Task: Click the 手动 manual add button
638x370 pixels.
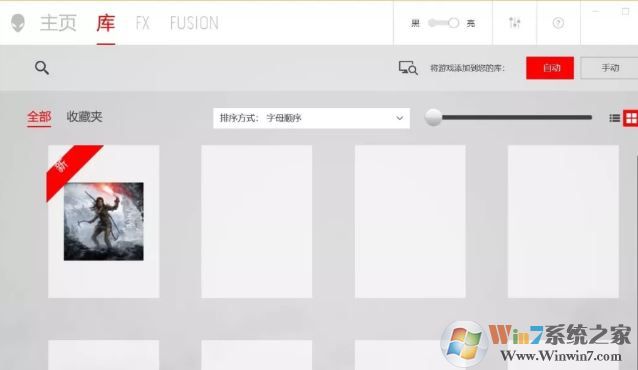Action: [x=610, y=68]
